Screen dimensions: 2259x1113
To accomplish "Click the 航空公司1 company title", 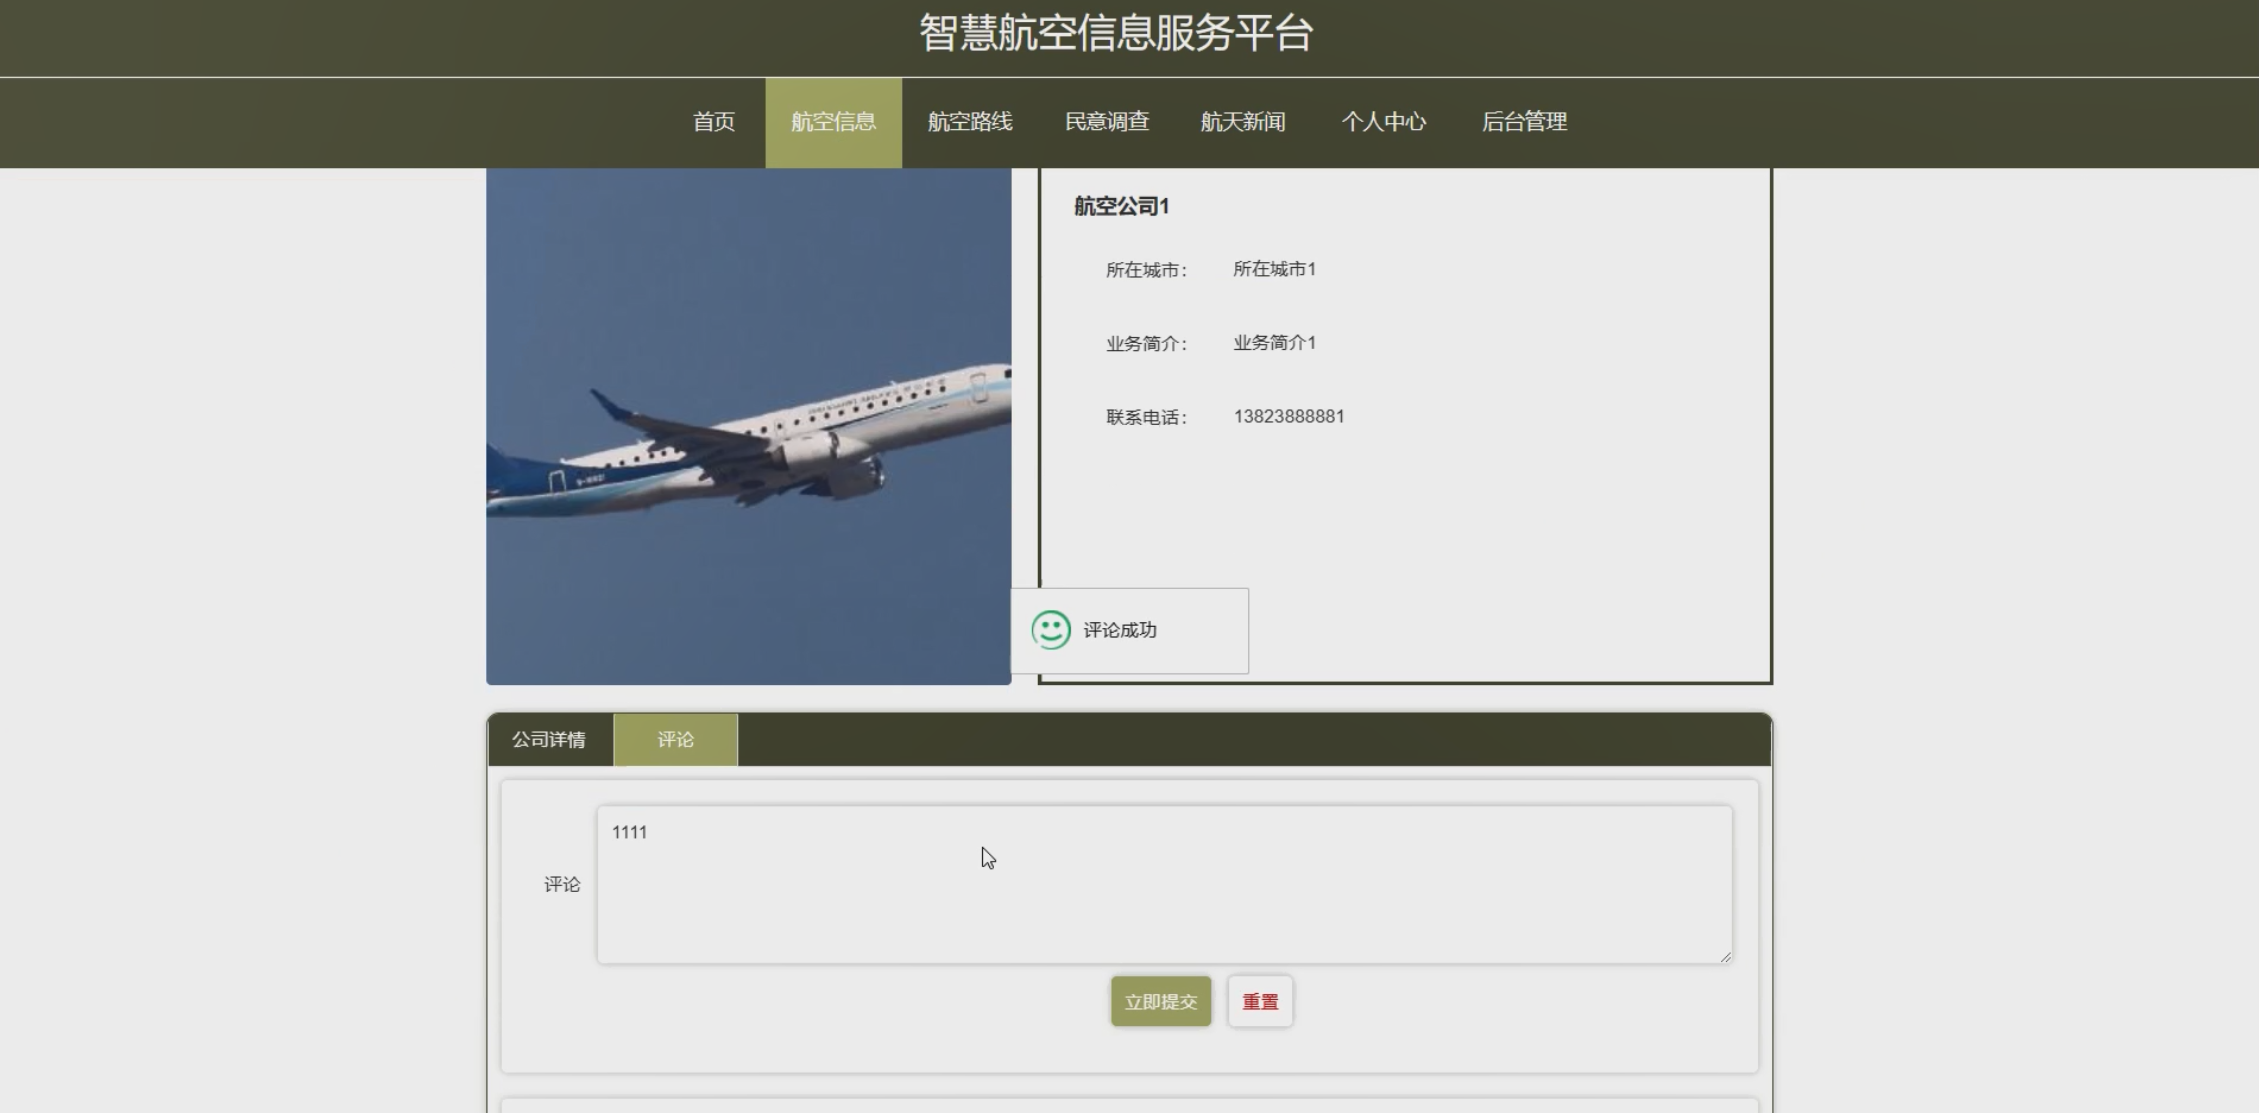I will click(1121, 206).
